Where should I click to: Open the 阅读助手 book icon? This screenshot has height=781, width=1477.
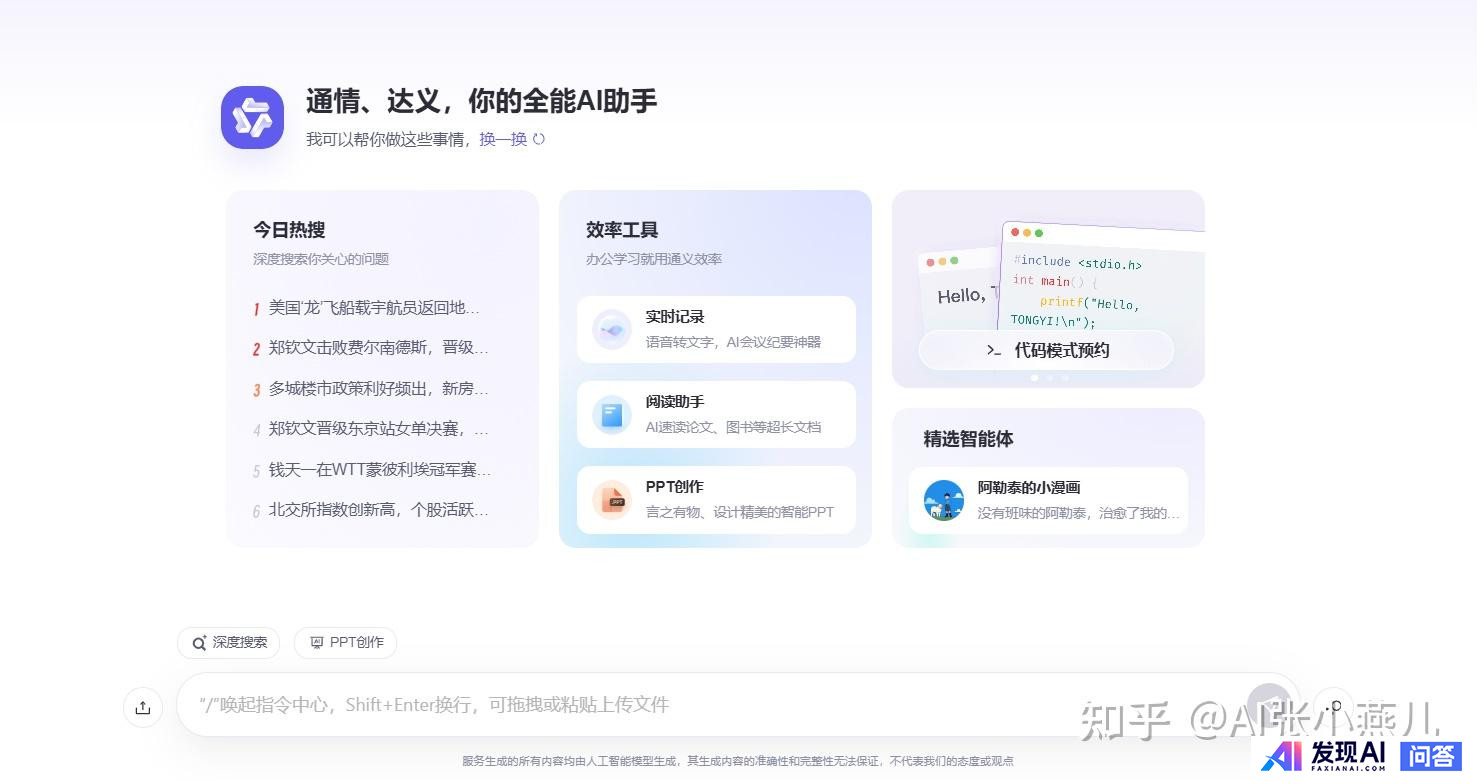(611, 414)
